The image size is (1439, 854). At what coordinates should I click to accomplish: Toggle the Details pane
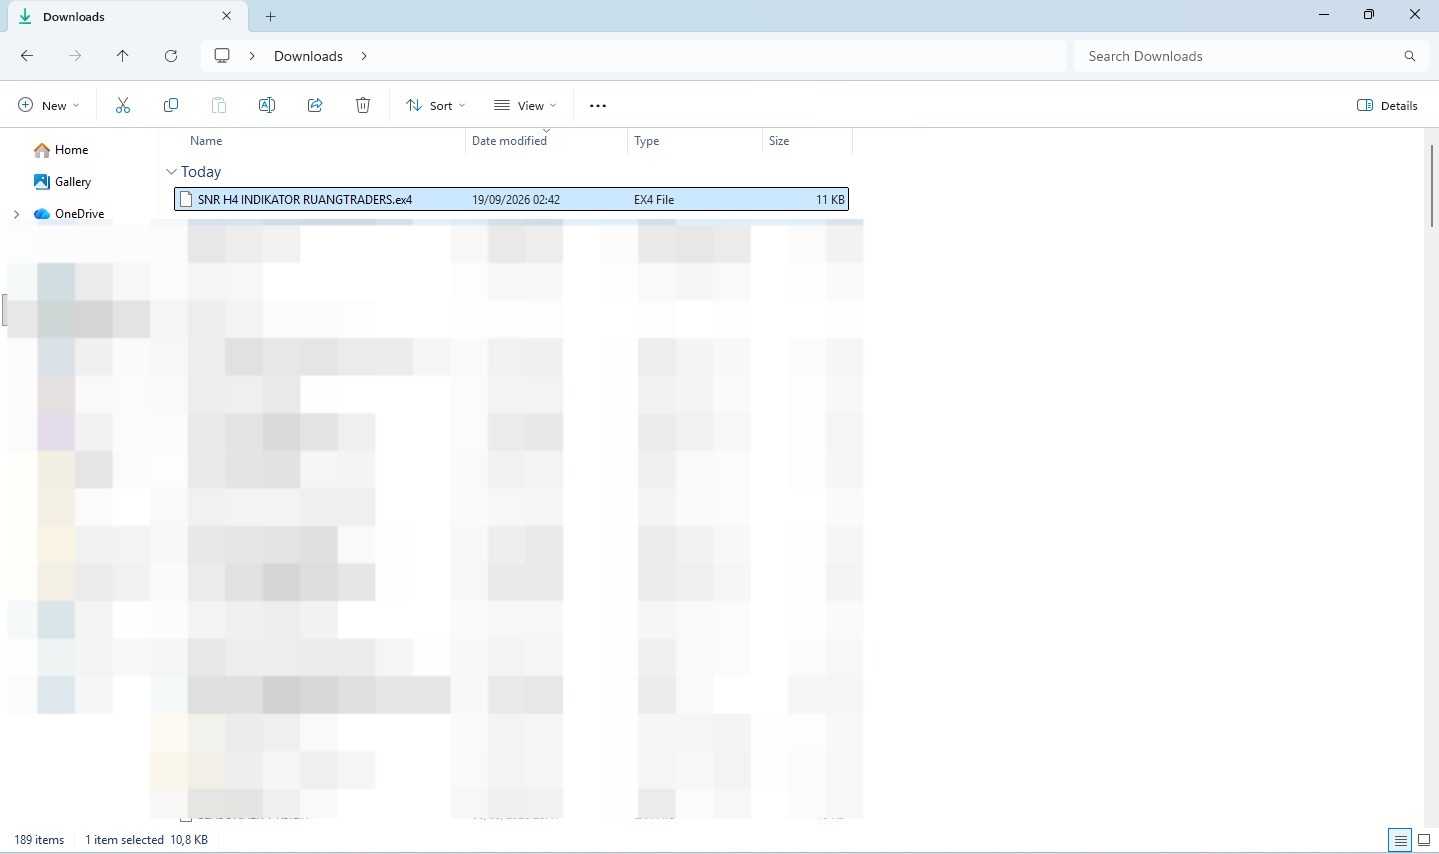coord(1387,105)
